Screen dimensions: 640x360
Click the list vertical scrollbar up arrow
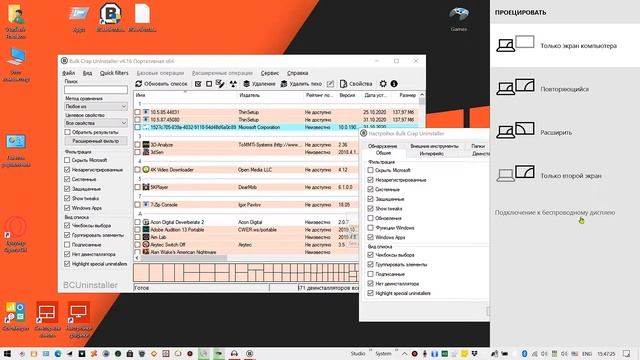[422, 95]
